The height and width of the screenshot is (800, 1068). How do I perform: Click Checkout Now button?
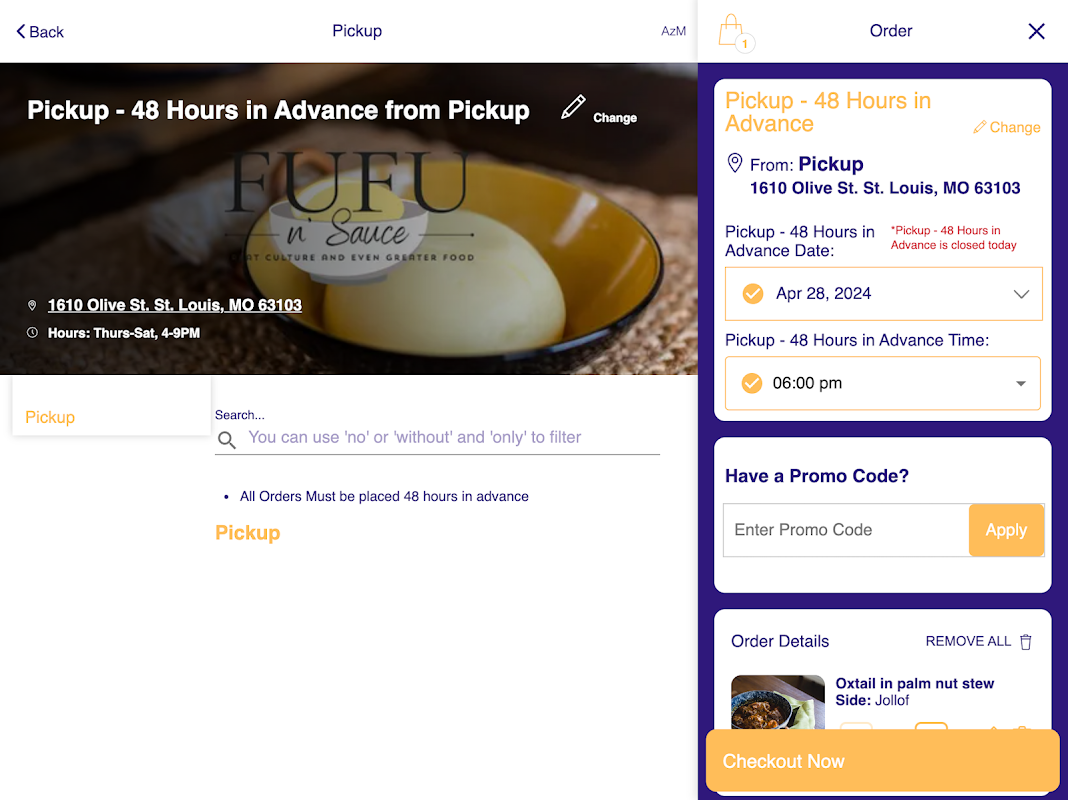tap(882, 761)
